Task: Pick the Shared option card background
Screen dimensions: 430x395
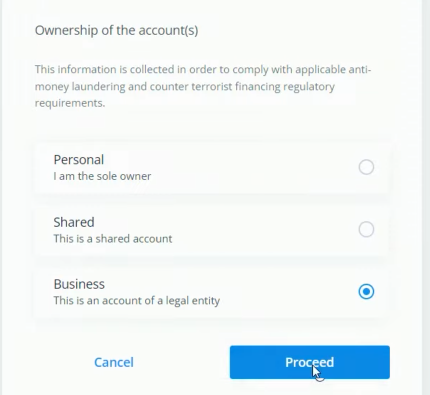Action: 212,230
